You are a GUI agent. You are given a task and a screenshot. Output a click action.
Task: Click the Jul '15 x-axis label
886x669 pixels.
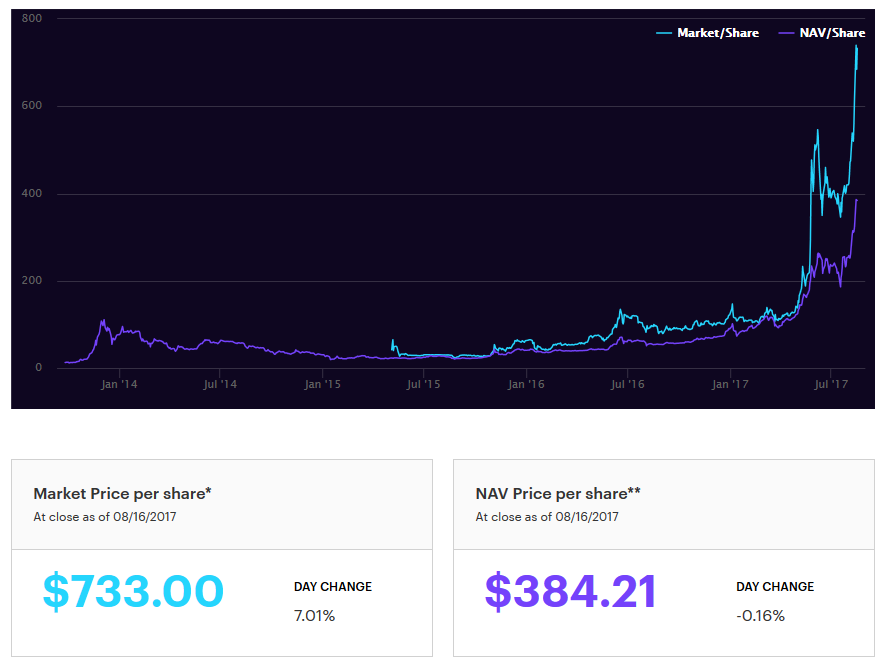[x=424, y=384]
